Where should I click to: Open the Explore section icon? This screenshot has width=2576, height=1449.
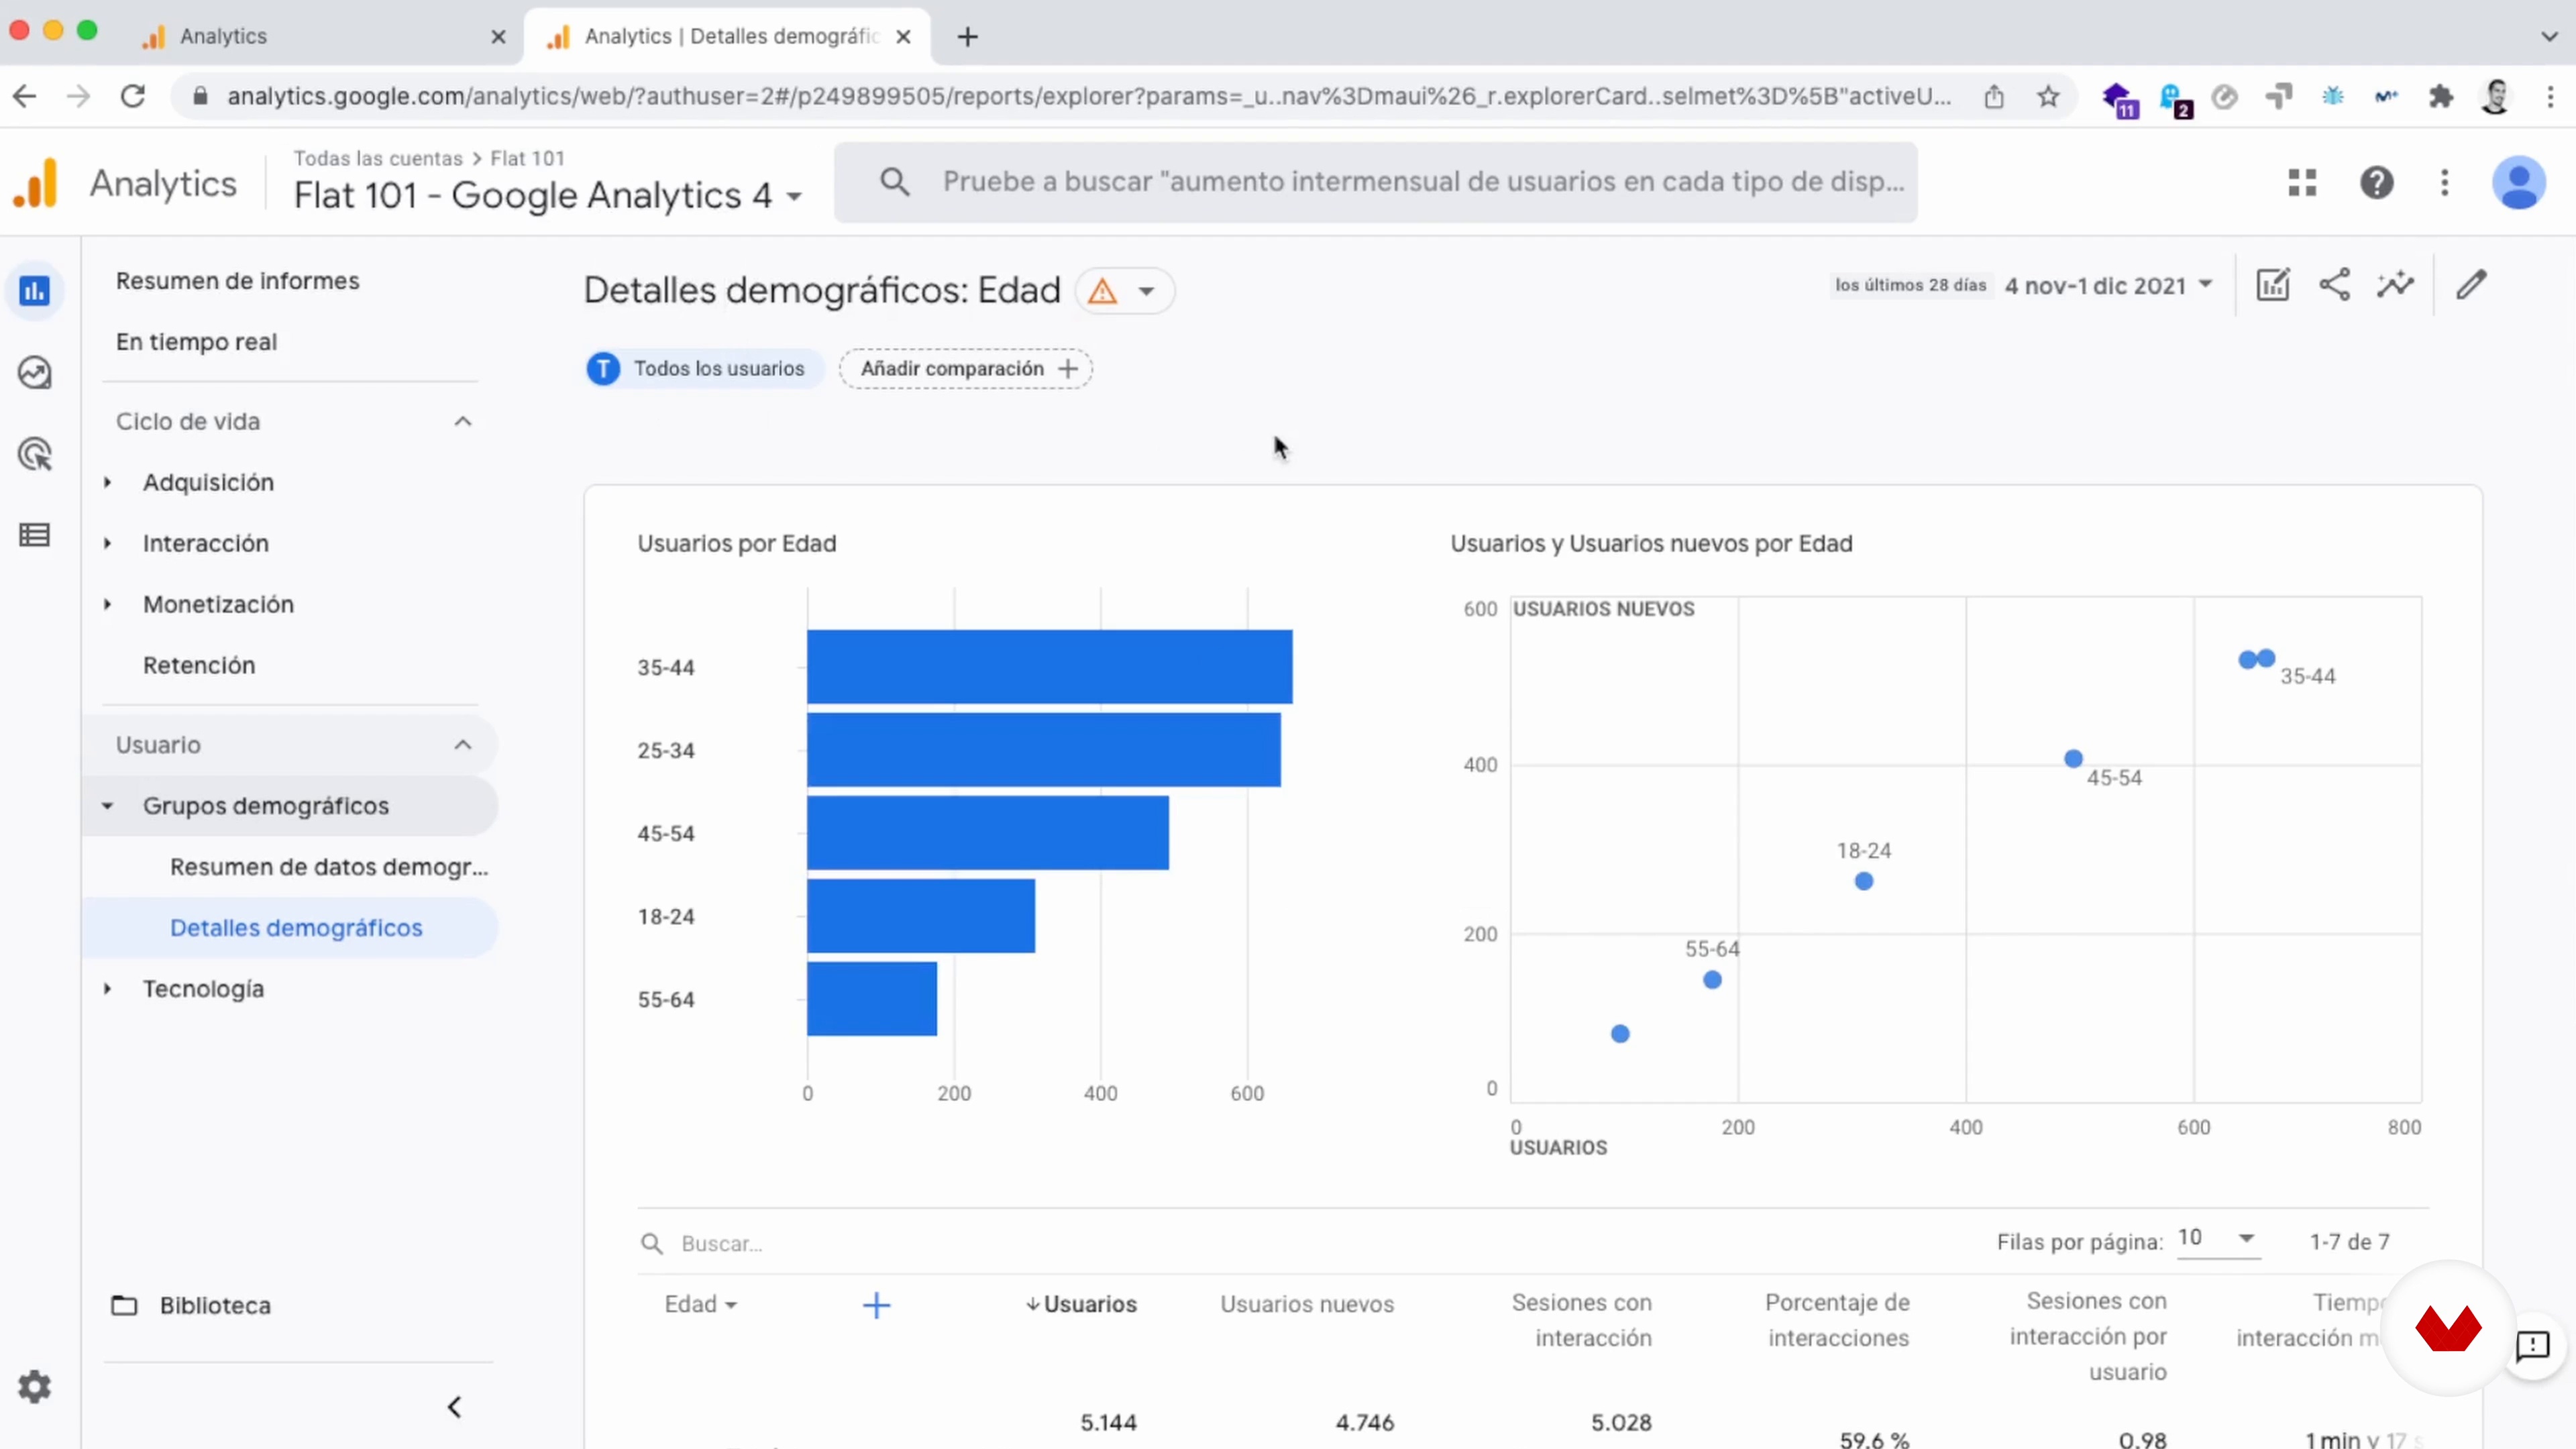[35, 373]
